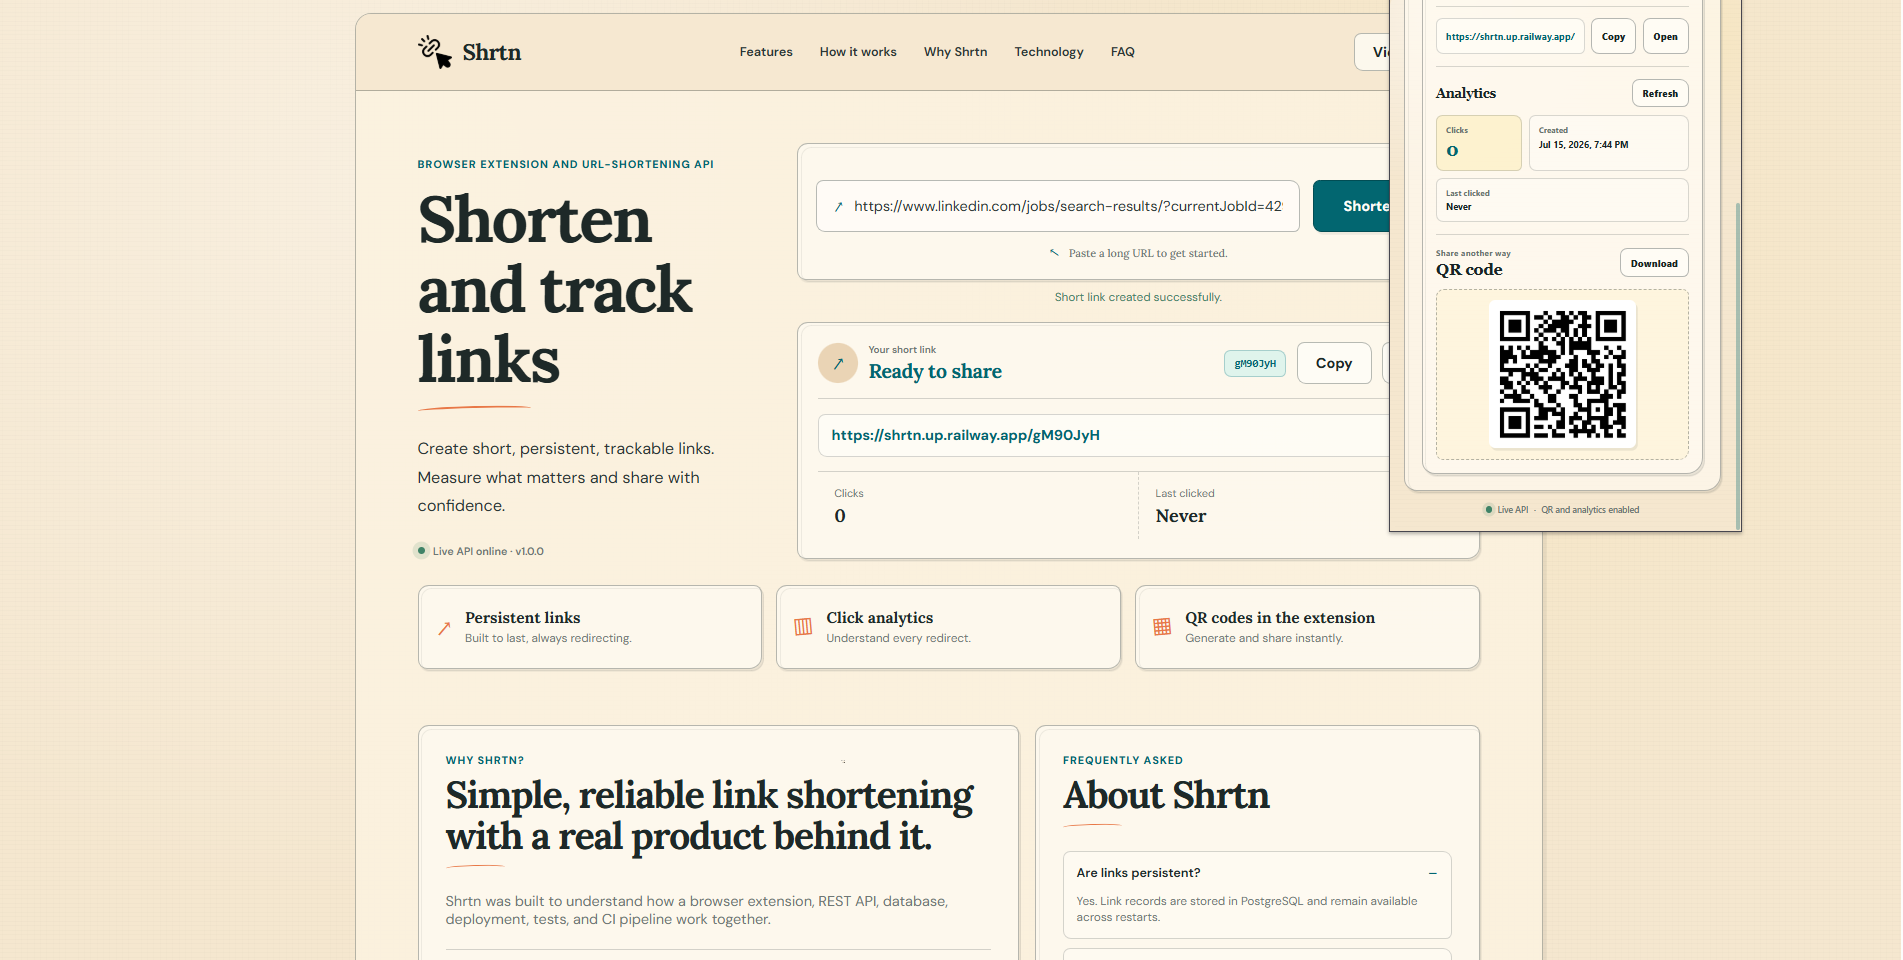Open the Technology nav item
1903x960 pixels.
pyautogui.click(x=1049, y=52)
